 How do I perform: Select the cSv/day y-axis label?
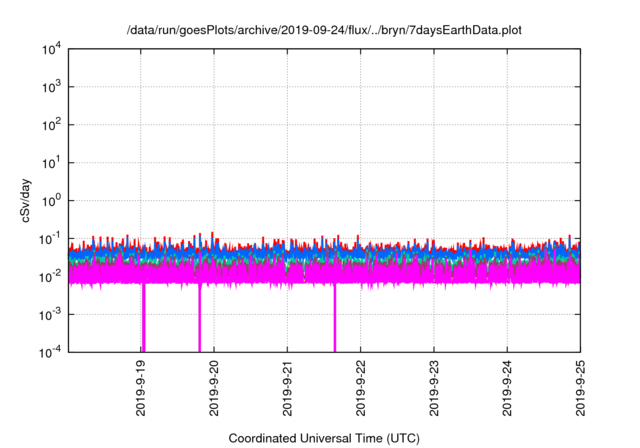(x=25, y=200)
